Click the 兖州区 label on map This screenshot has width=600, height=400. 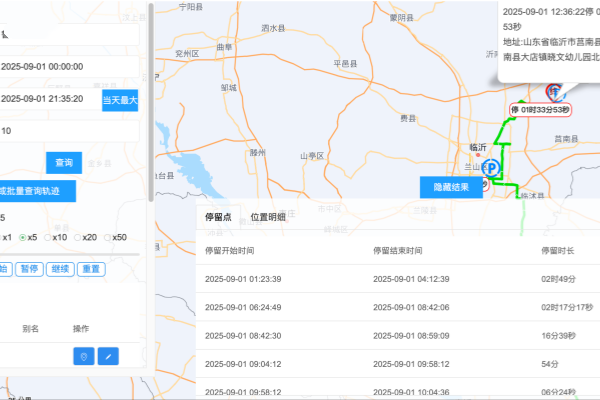[x=187, y=54]
